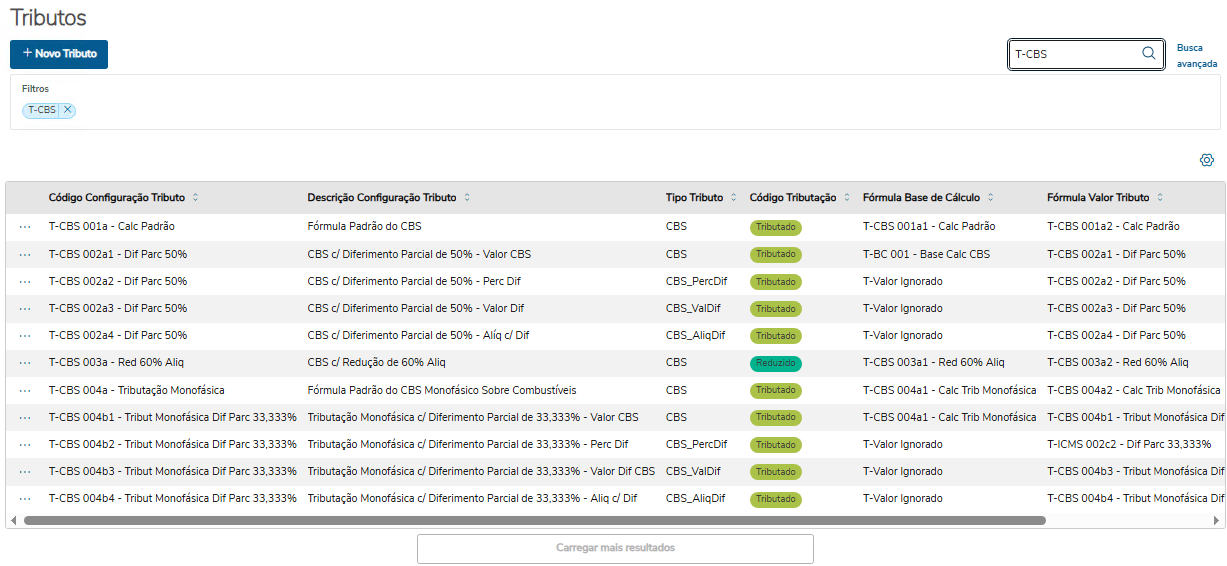The width and height of the screenshot is (1227, 566).
Task: Open row actions for T-CBS 004b1
Action: click(x=25, y=417)
